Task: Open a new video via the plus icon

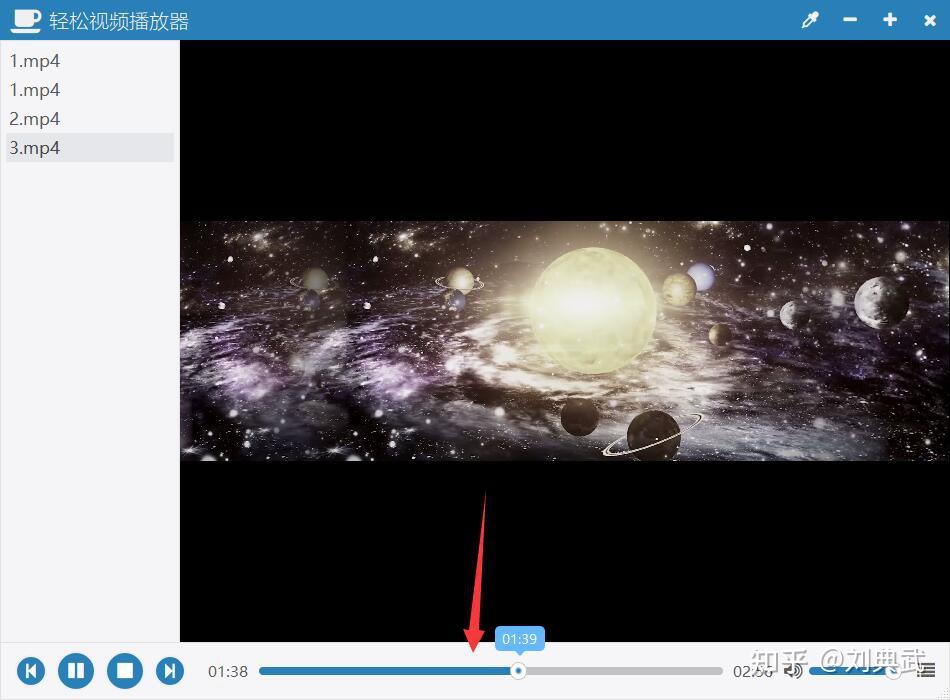Action: tap(889, 19)
